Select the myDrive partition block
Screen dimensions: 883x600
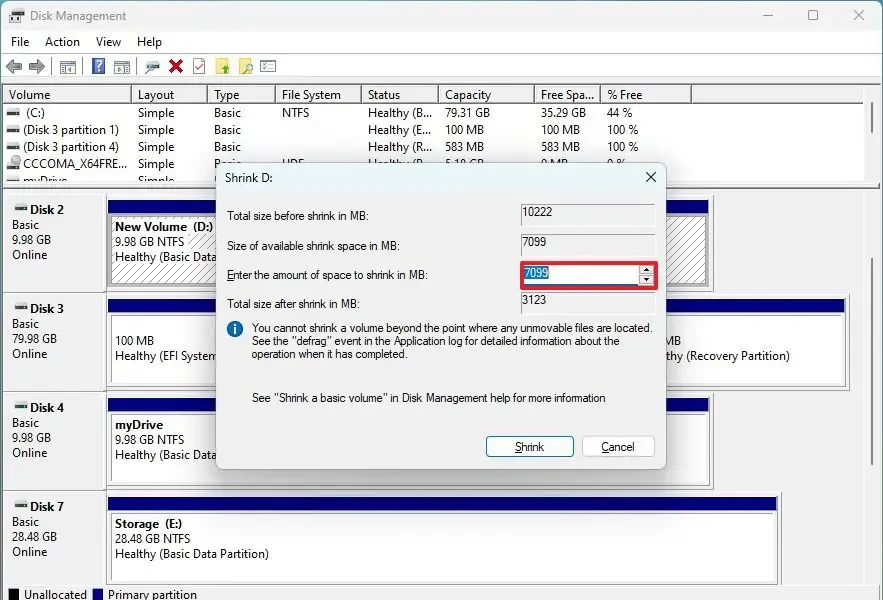click(x=163, y=447)
